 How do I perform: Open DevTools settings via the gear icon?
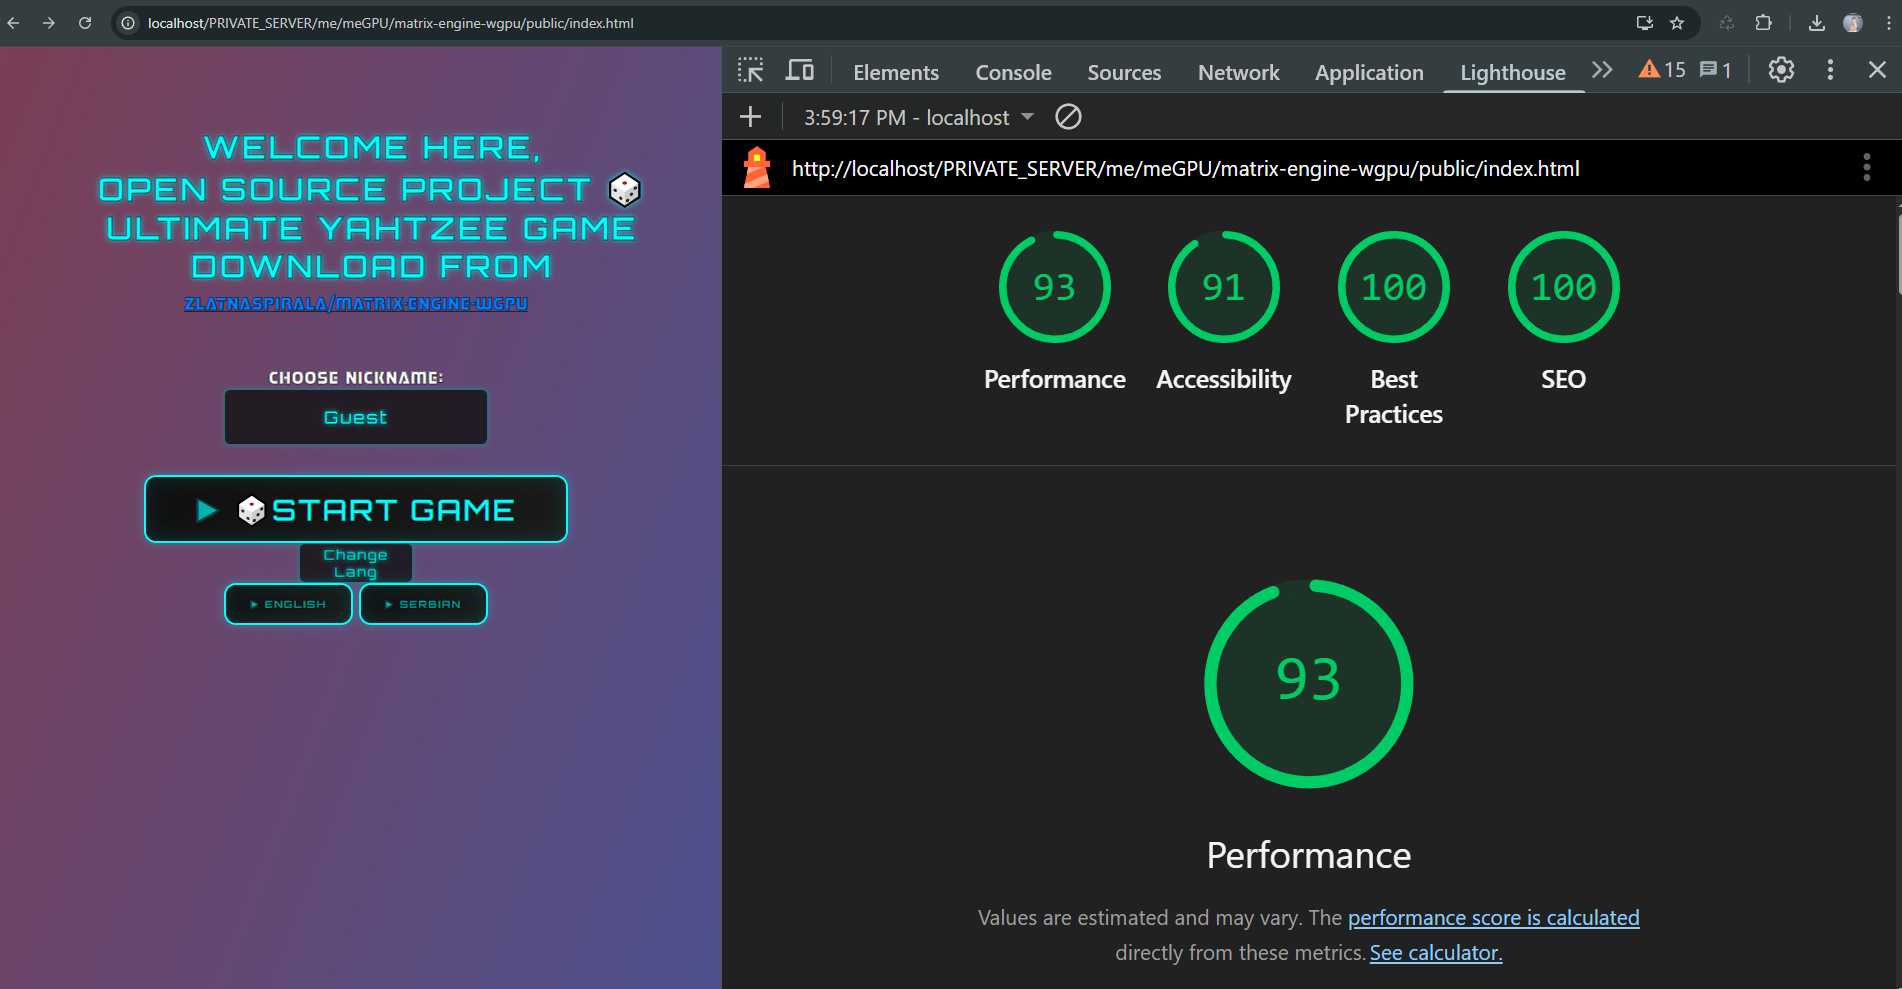pos(1780,70)
